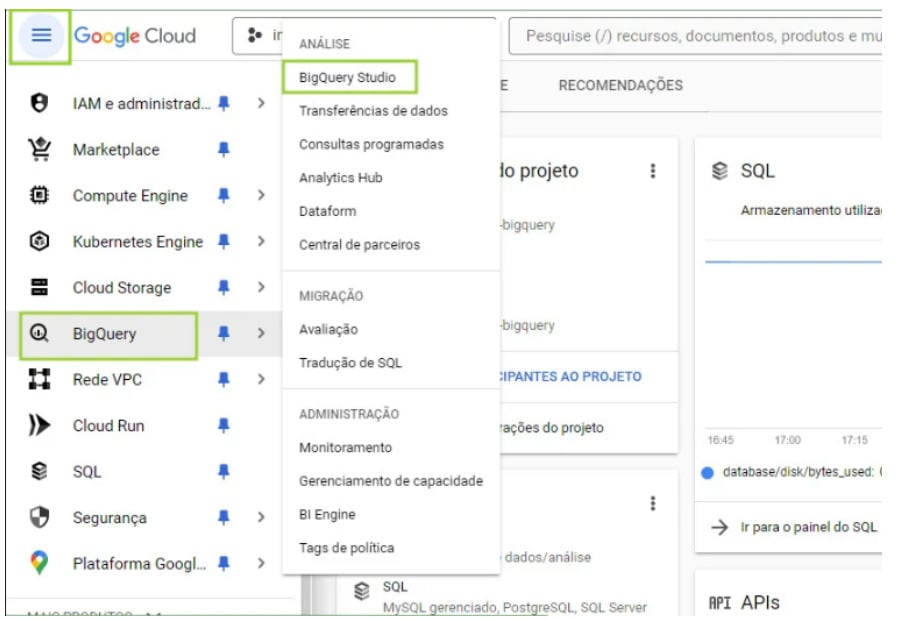
Task: Open Dataform entry
Action: pyautogui.click(x=327, y=211)
